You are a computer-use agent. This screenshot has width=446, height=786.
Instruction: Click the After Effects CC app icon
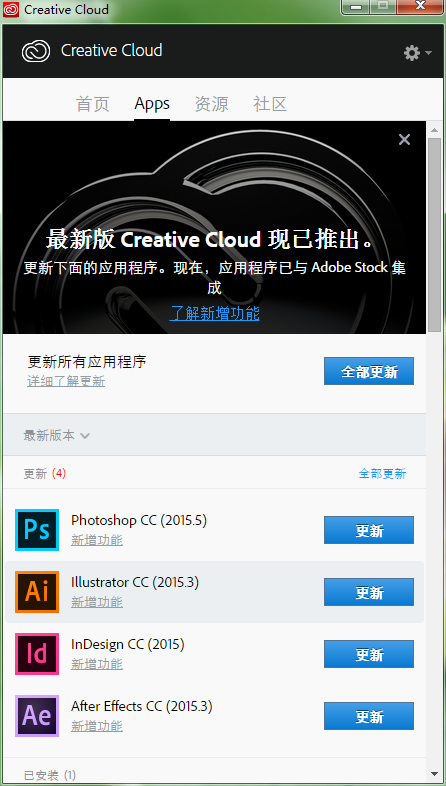tap(37, 716)
